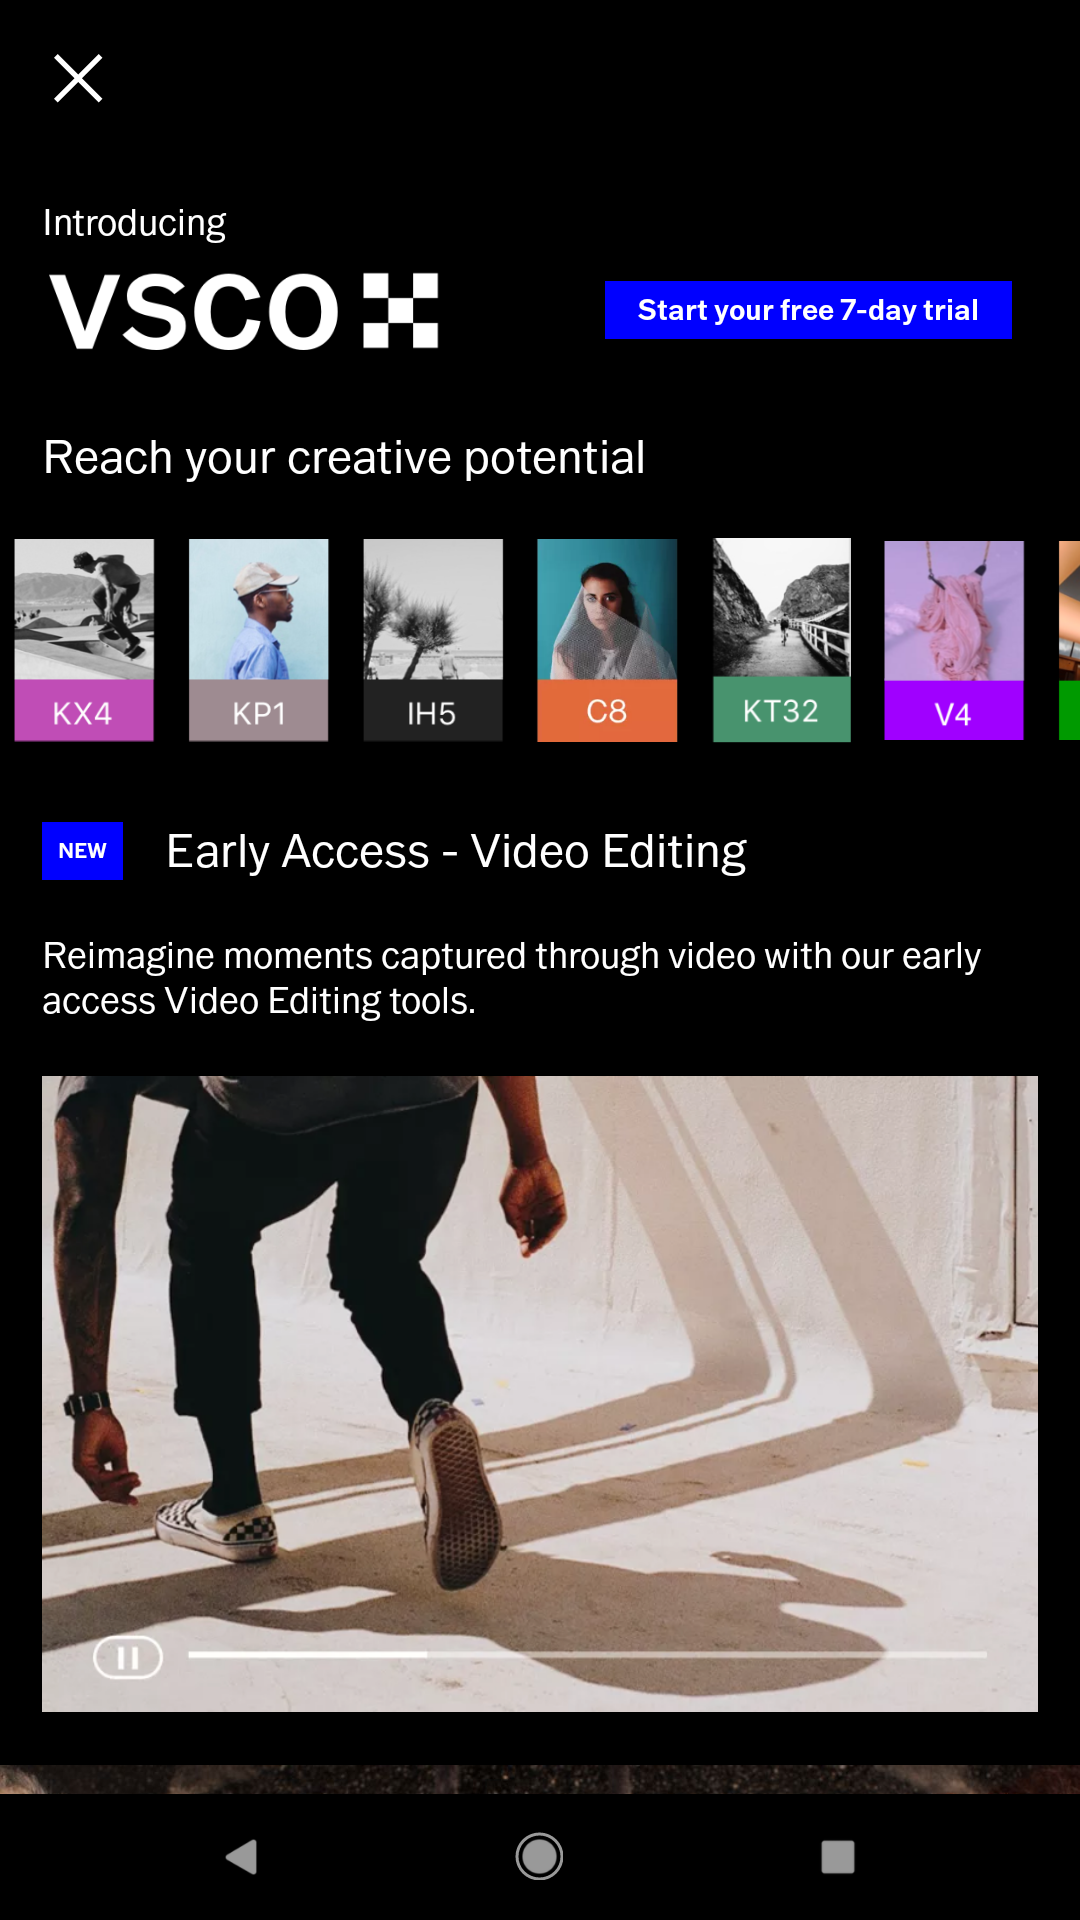Go back with Android back button
This screenshot has width=1080, height=1920.
241,1857
